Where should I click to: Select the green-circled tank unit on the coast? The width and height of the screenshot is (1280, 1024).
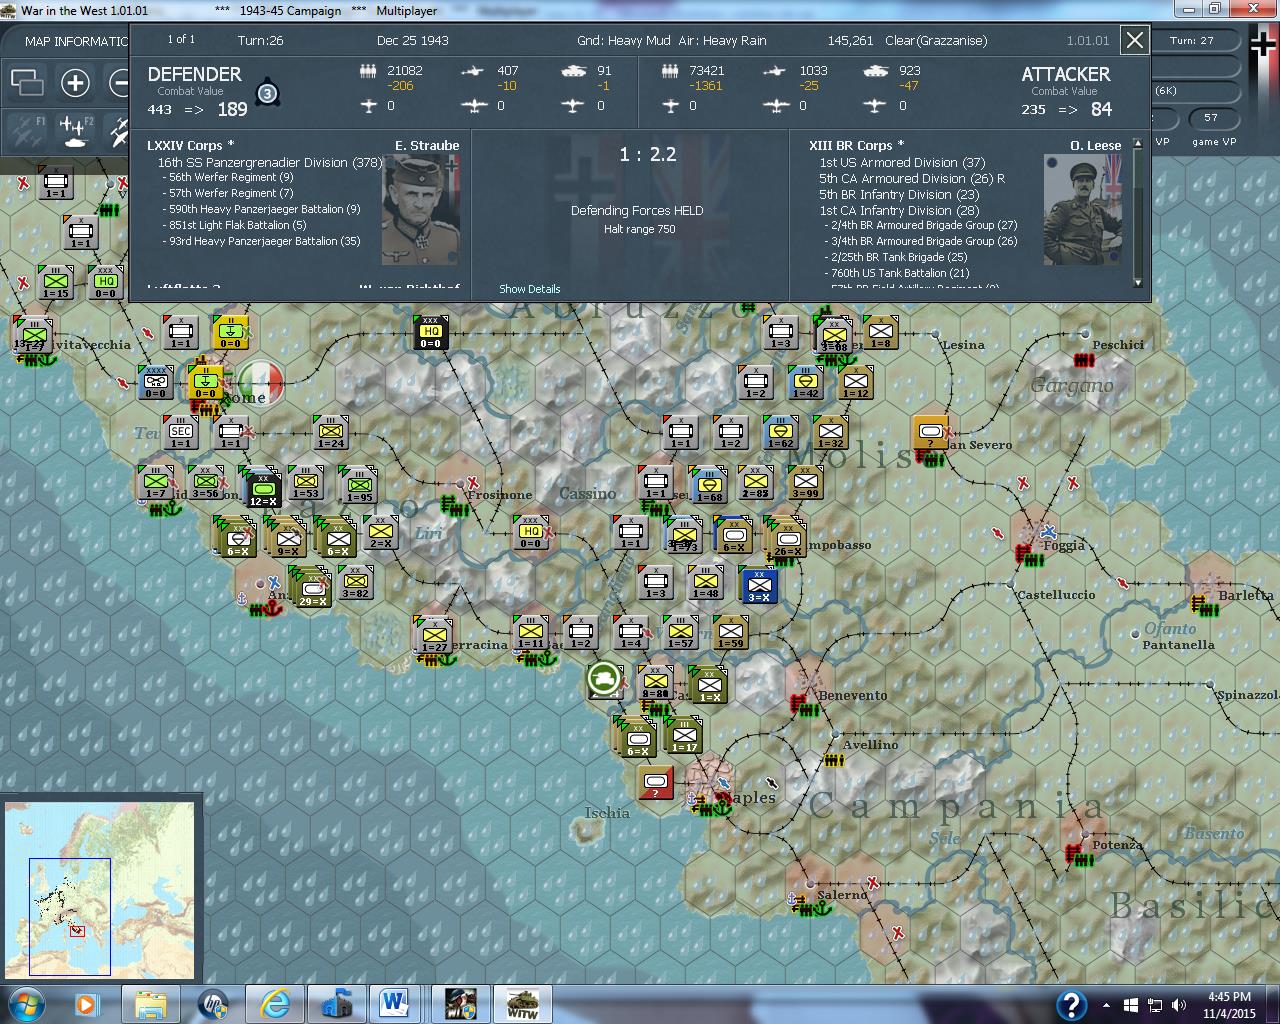[604, 679]
